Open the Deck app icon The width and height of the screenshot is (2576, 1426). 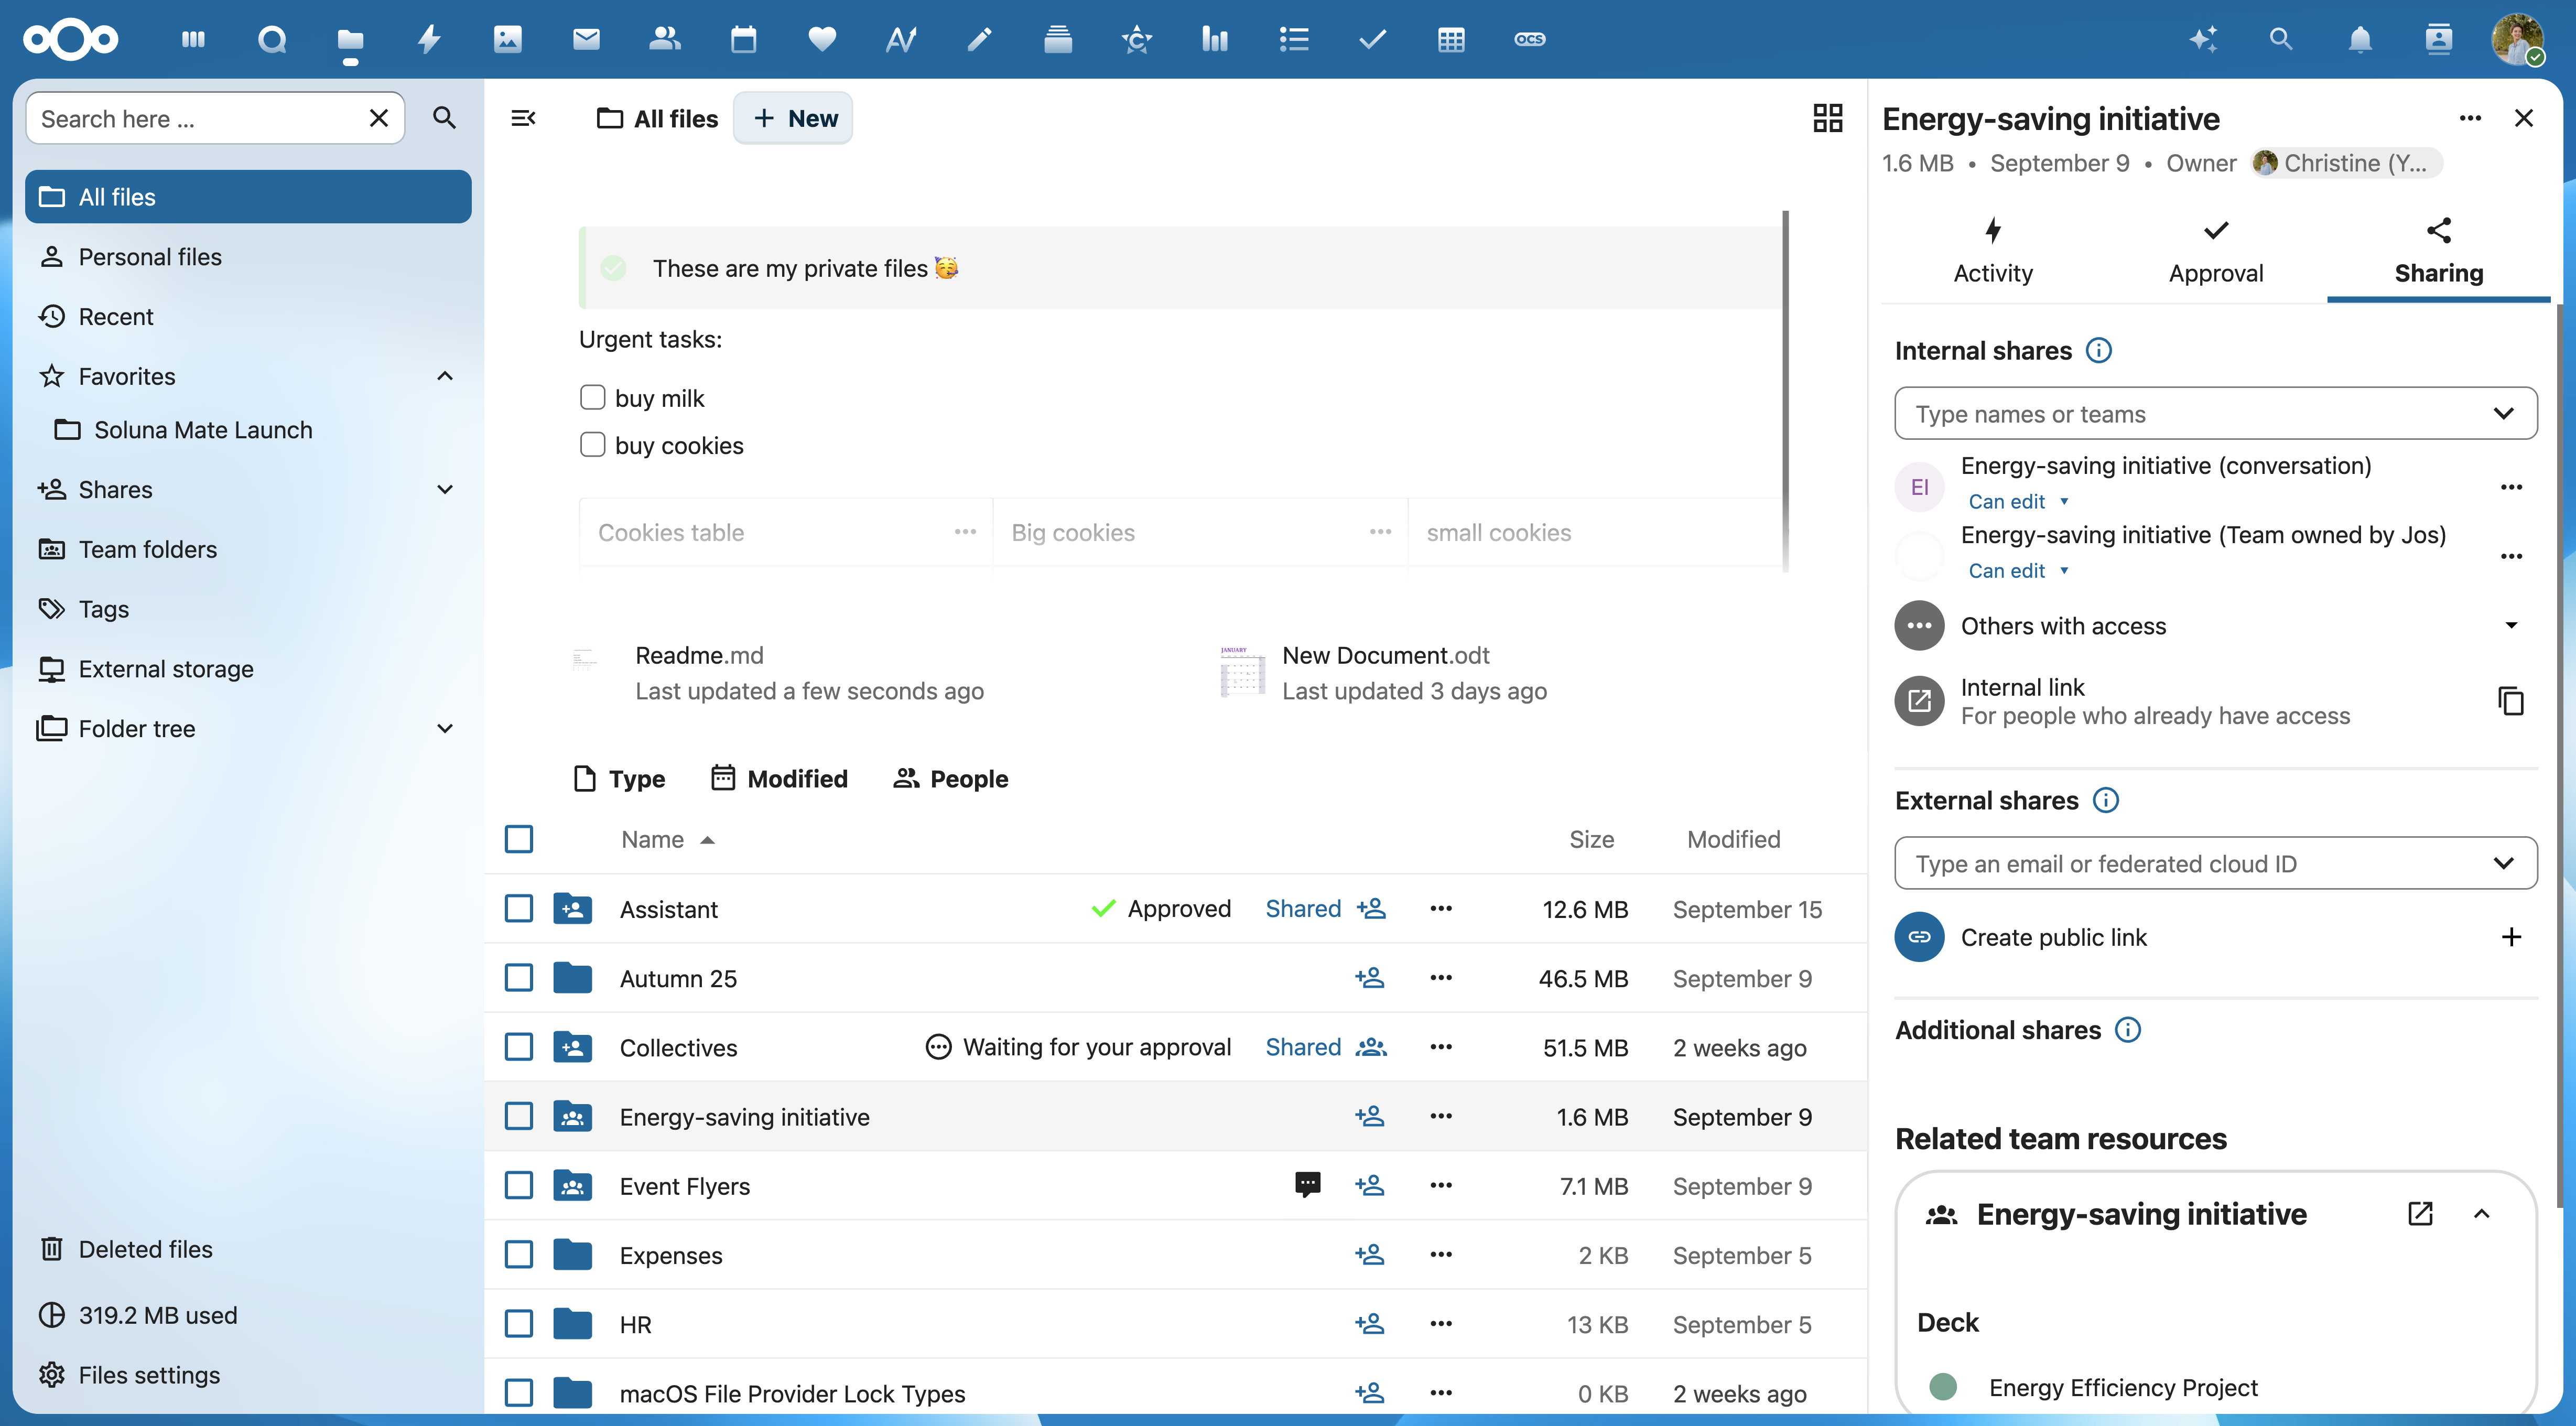(x=1057, y=40)
